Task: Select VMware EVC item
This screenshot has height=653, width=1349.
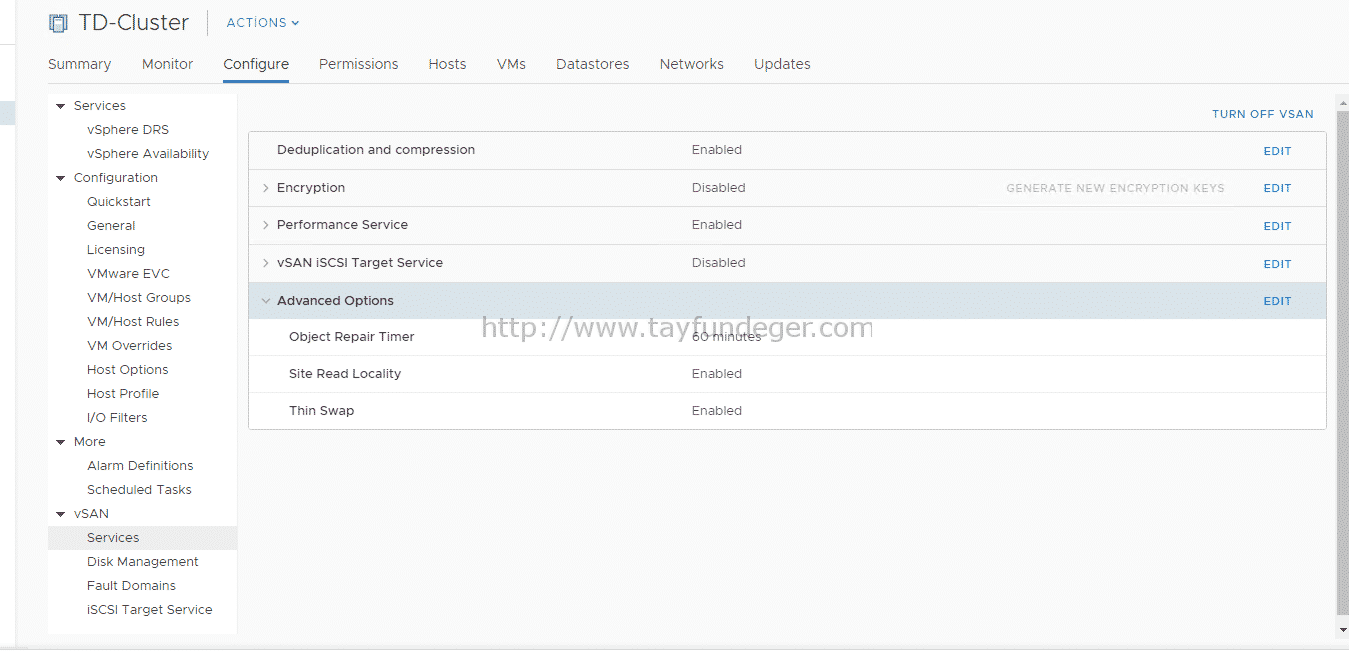Action: pos(128,274)
